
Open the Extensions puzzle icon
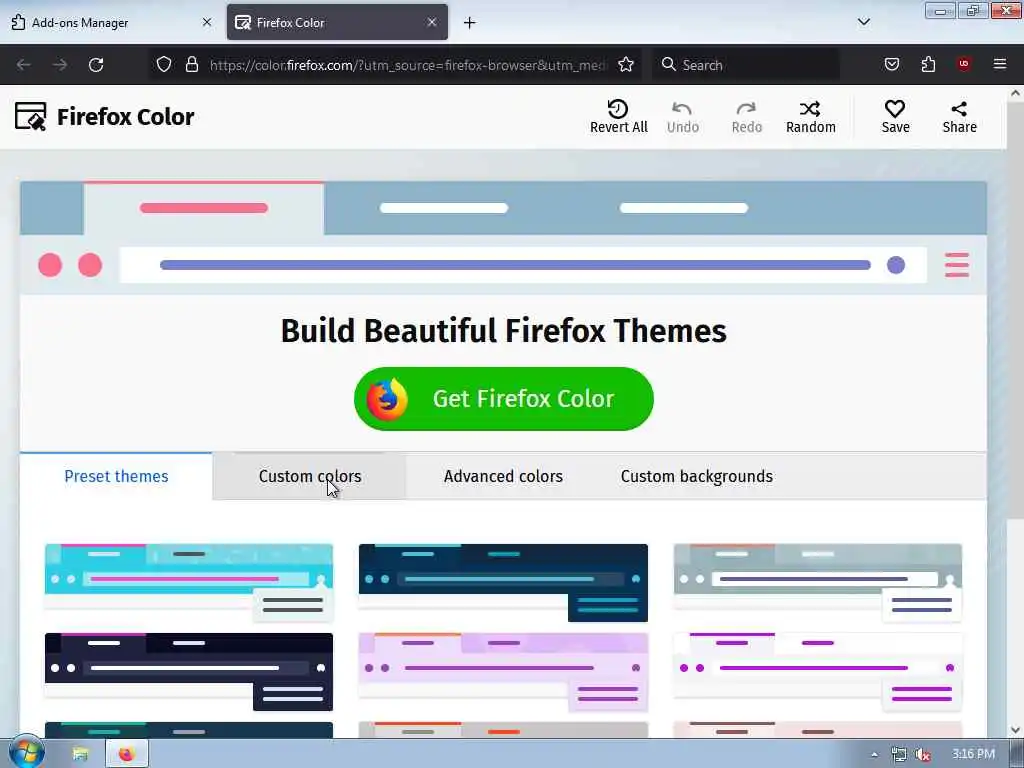[x=928, y=64]
